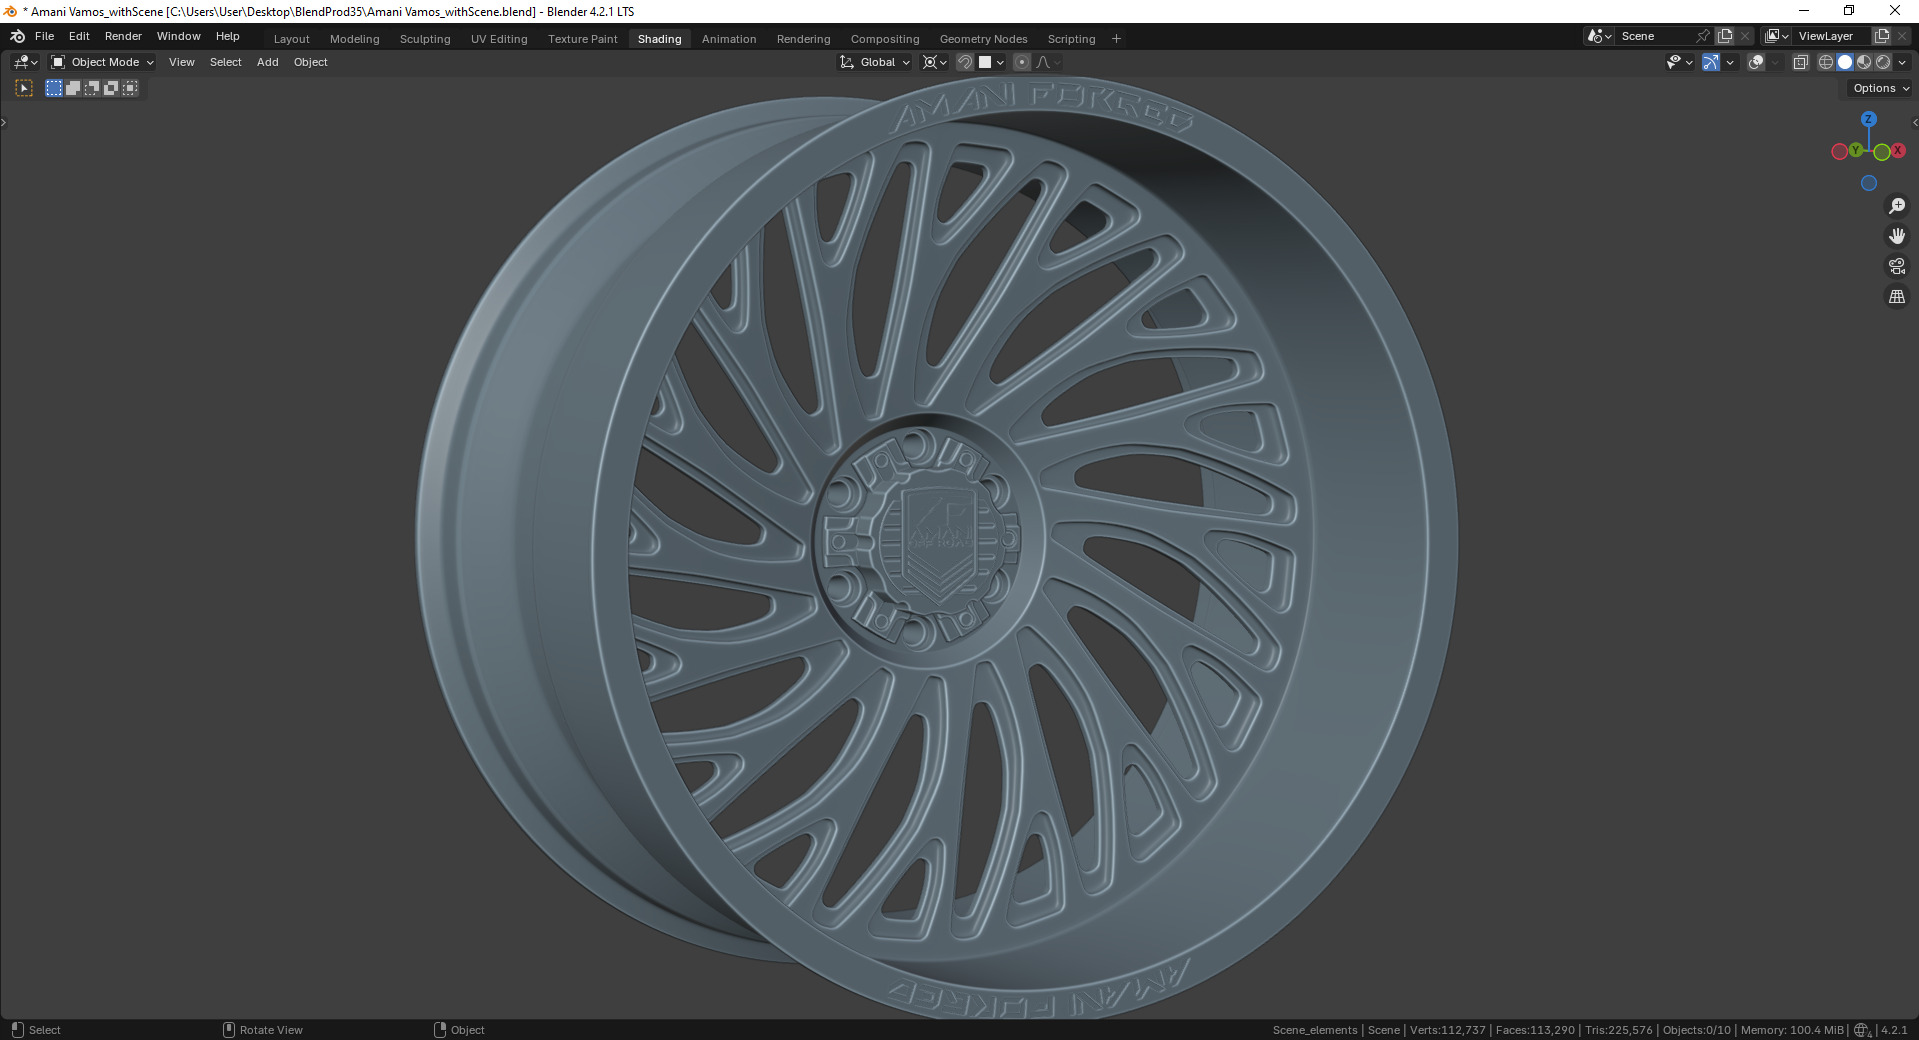
Task: Open the Object Mode dropdown
Action: click(x=102, y=62)
